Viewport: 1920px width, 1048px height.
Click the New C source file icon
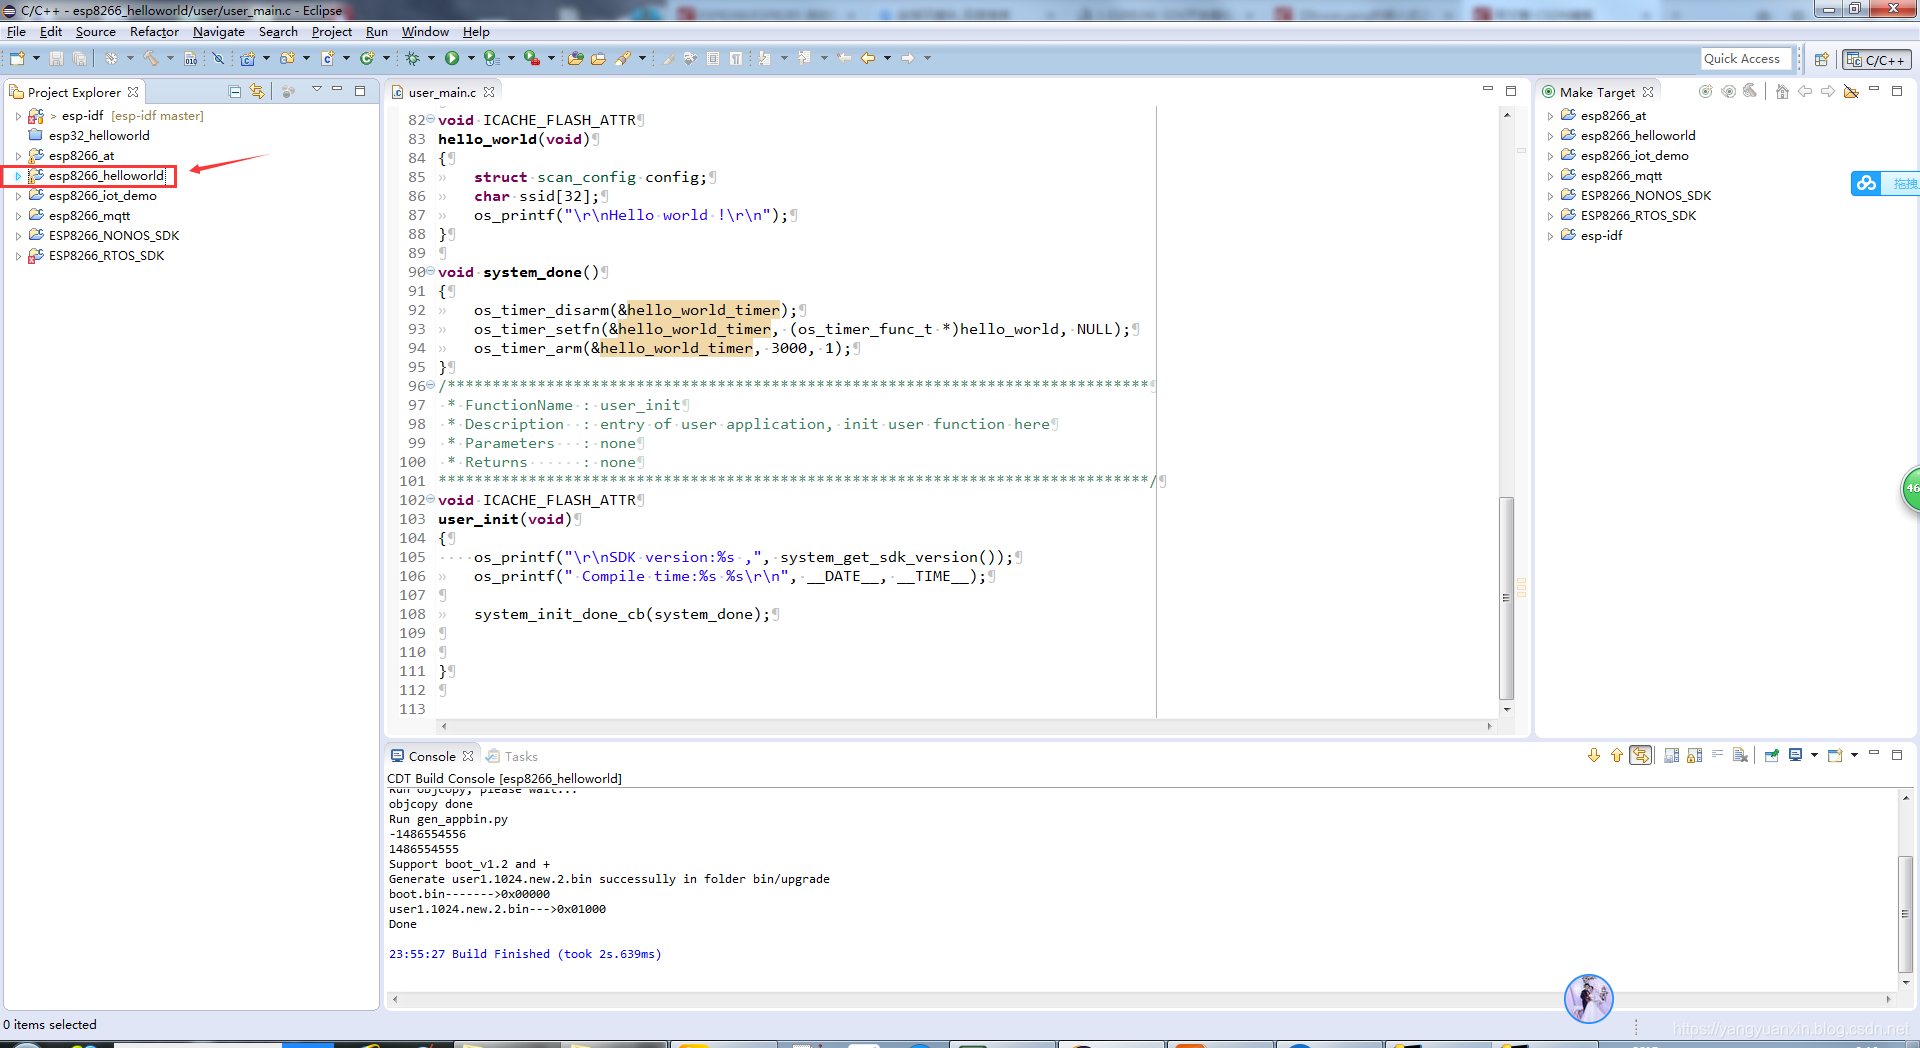[327, 58]
